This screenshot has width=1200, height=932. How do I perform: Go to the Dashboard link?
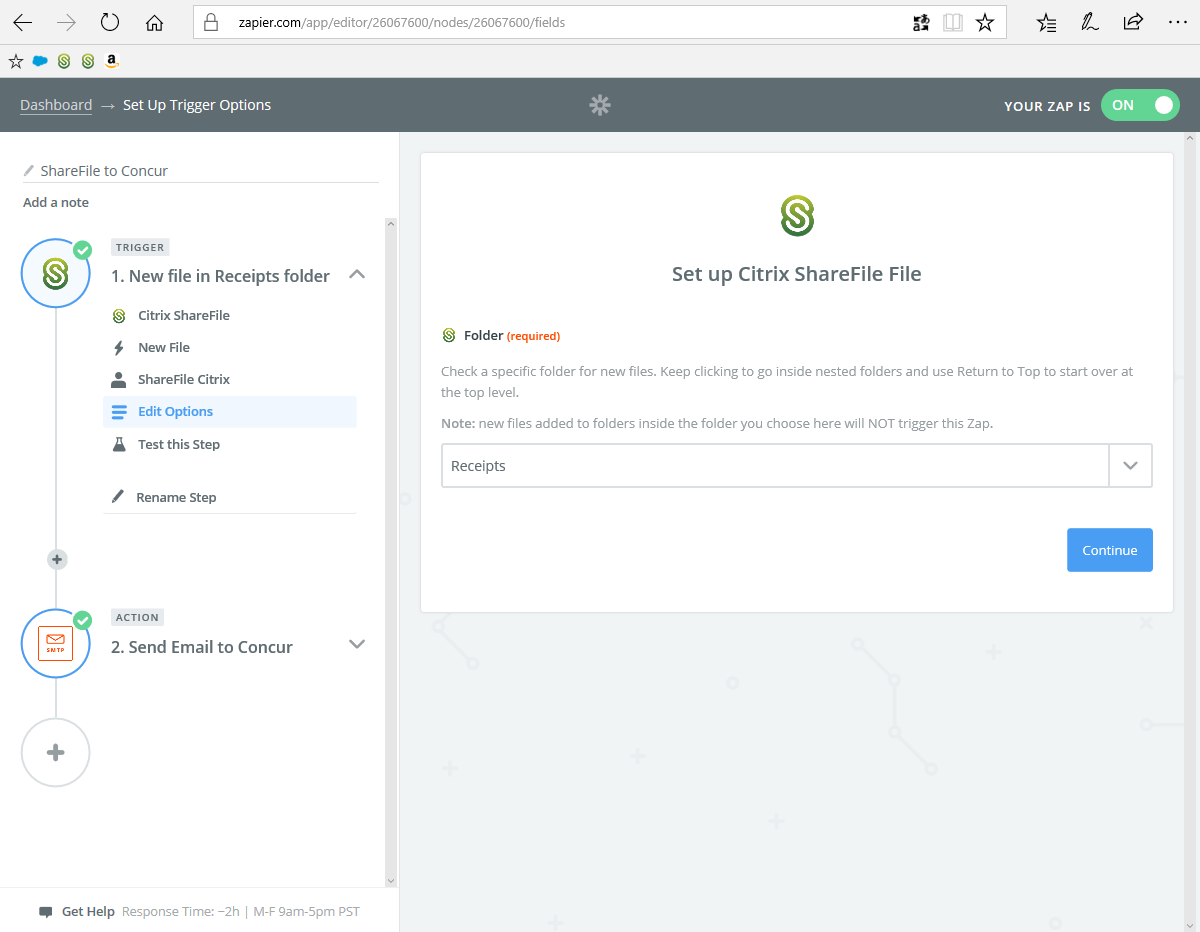coord(56,105)
